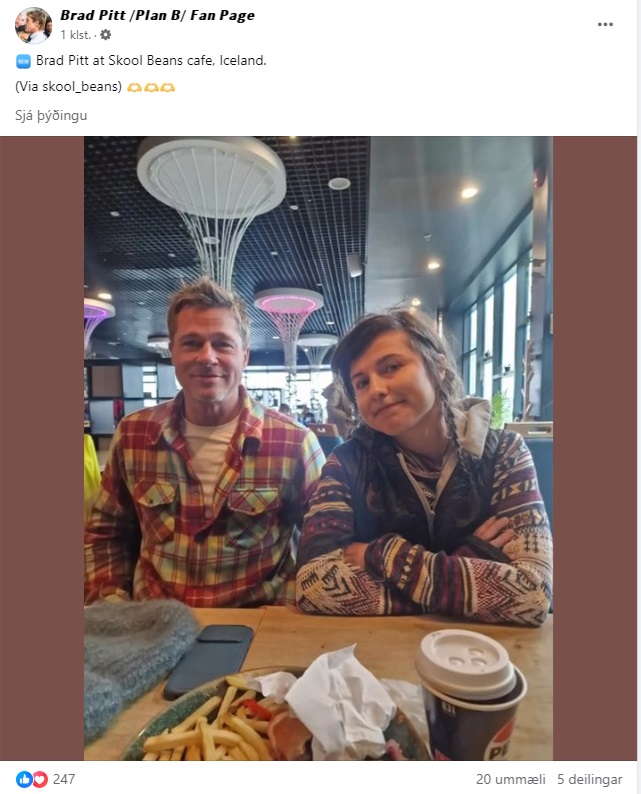Click the "1 klst." timestamp
The height and width of the screenshot is (794, 641).
point(75,35)
